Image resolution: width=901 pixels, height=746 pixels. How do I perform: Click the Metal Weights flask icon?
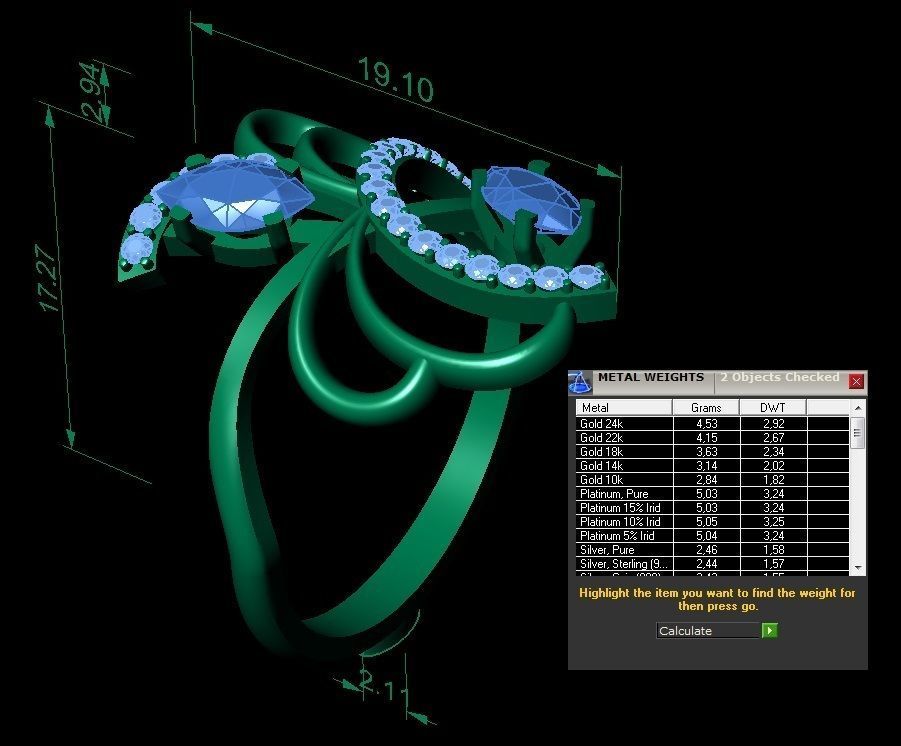pyautogui.click(x=579, y=382)
